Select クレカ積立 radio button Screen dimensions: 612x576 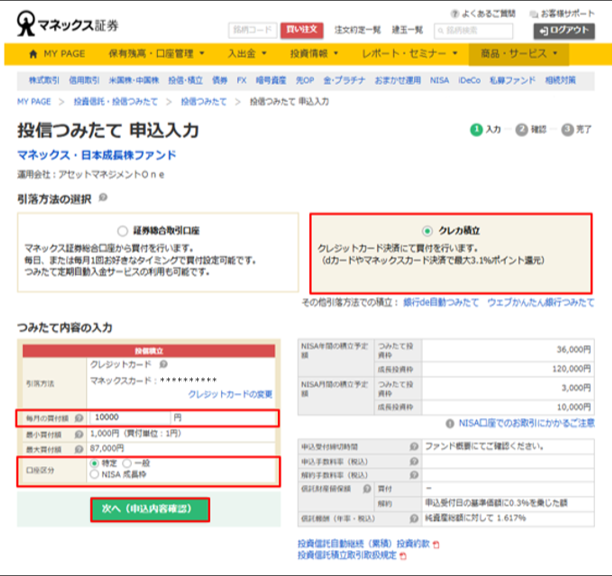tap(427, 231)
